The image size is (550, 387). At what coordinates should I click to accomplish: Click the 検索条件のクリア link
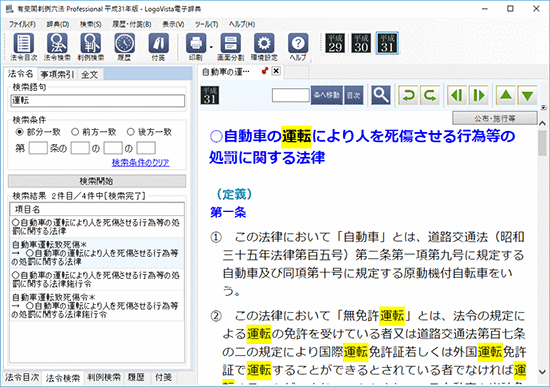140,163
